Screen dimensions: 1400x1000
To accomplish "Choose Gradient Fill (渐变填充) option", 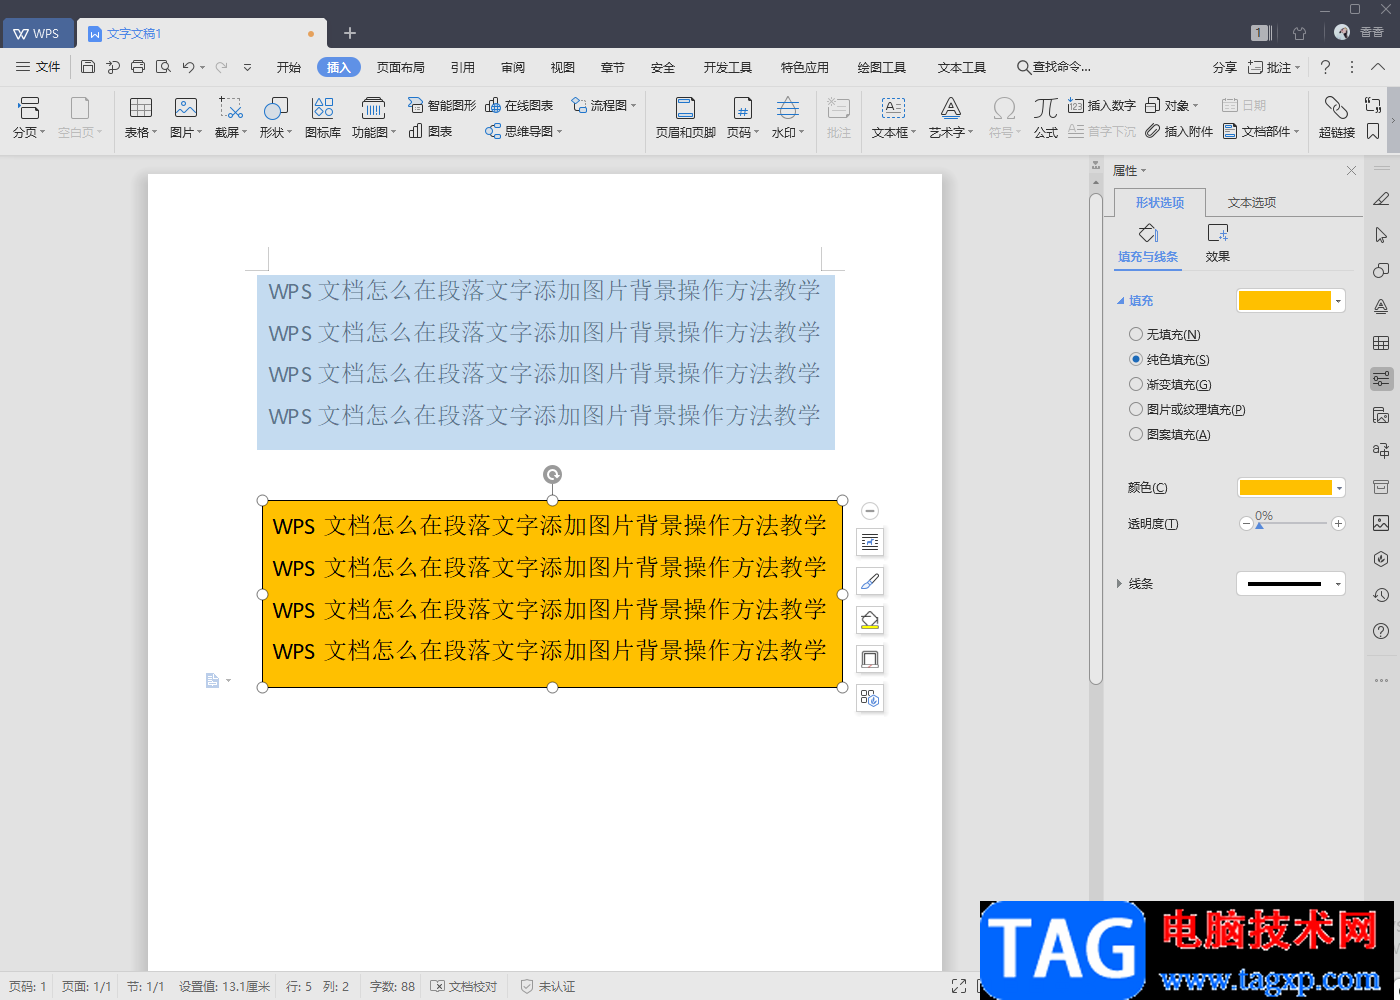I will click(x=1136, y=384).
